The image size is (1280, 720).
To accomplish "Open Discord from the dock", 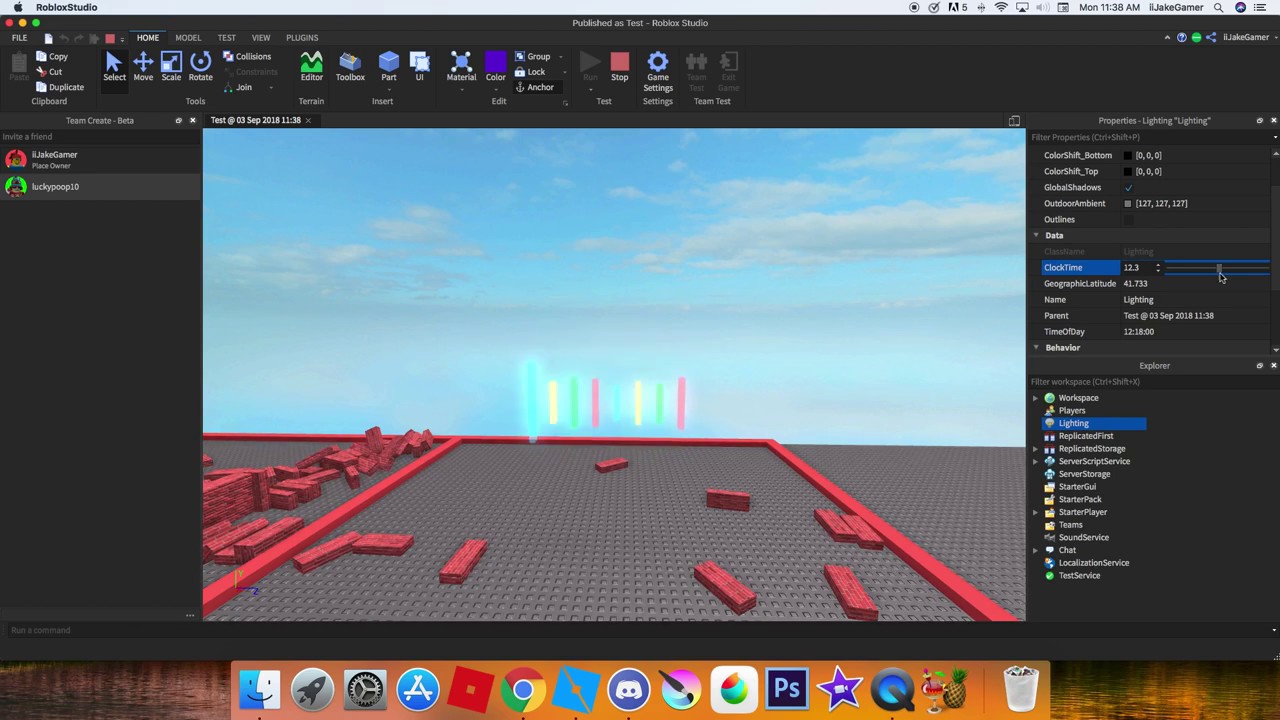I will pos(629,689).
